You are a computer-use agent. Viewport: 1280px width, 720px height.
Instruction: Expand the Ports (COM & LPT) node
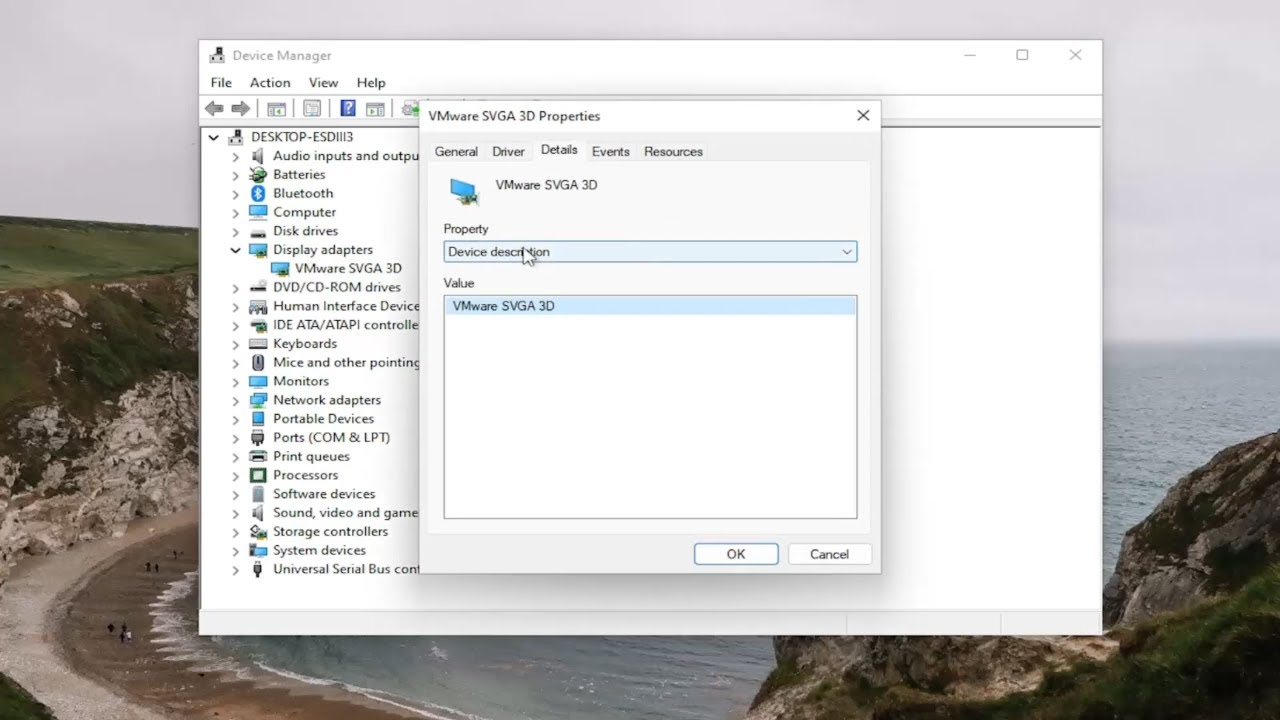click(235, 438)
